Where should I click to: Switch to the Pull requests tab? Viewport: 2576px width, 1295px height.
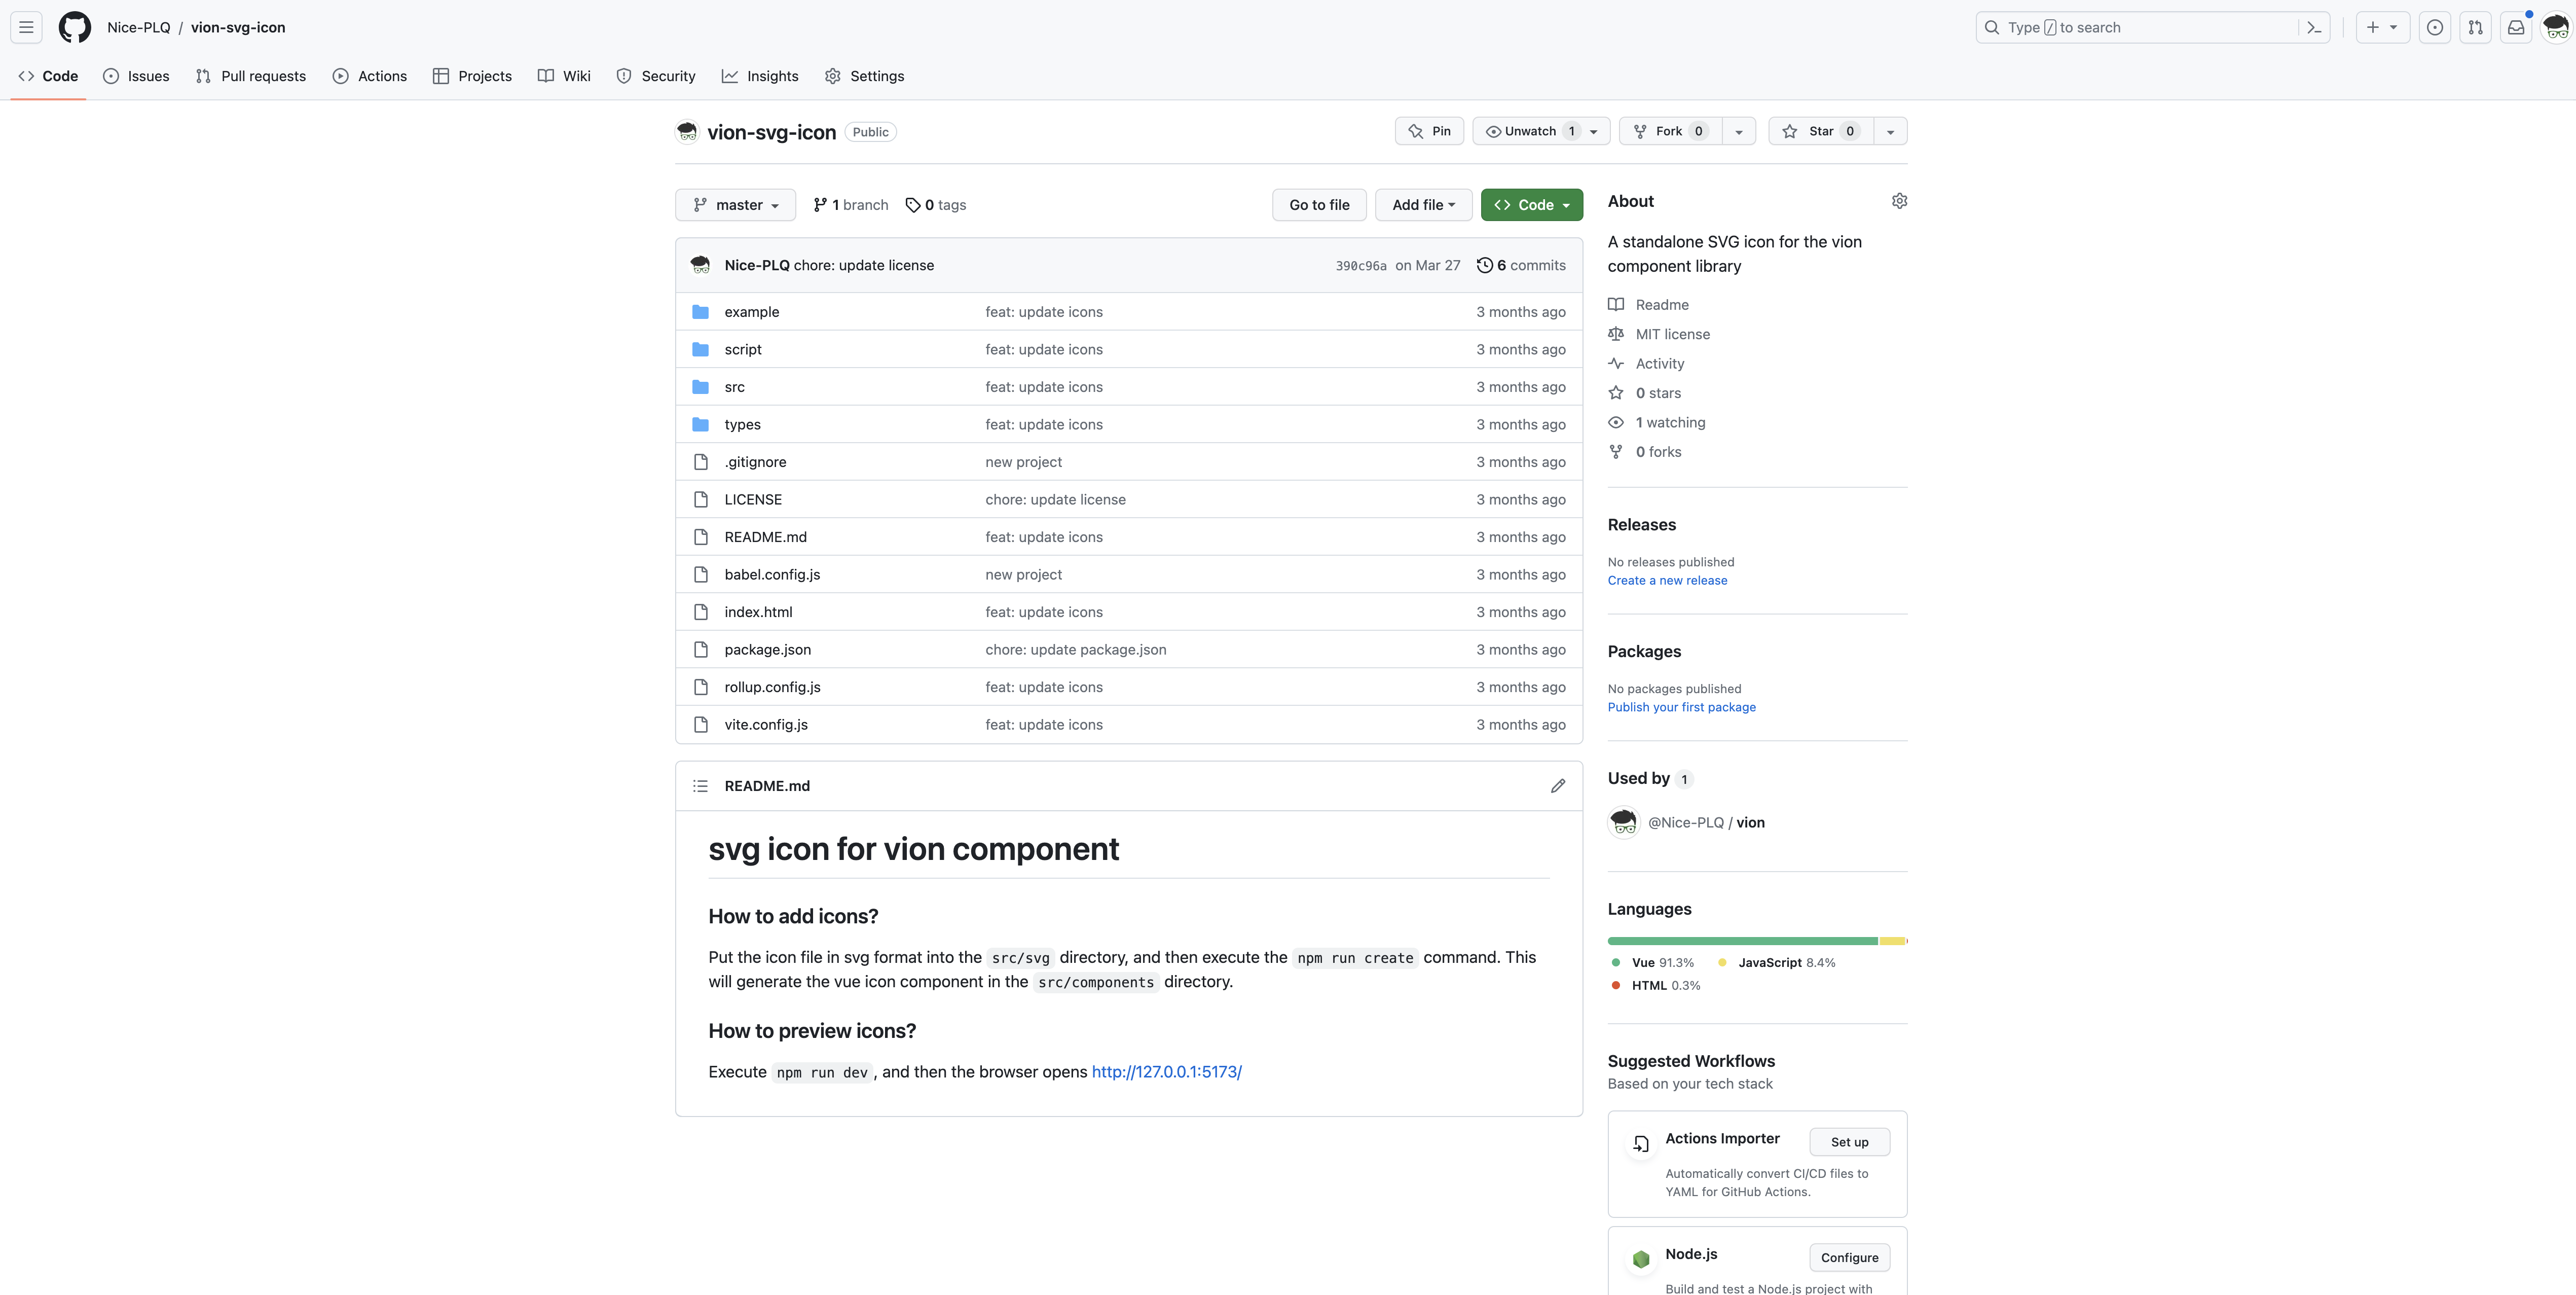[251, 76]
